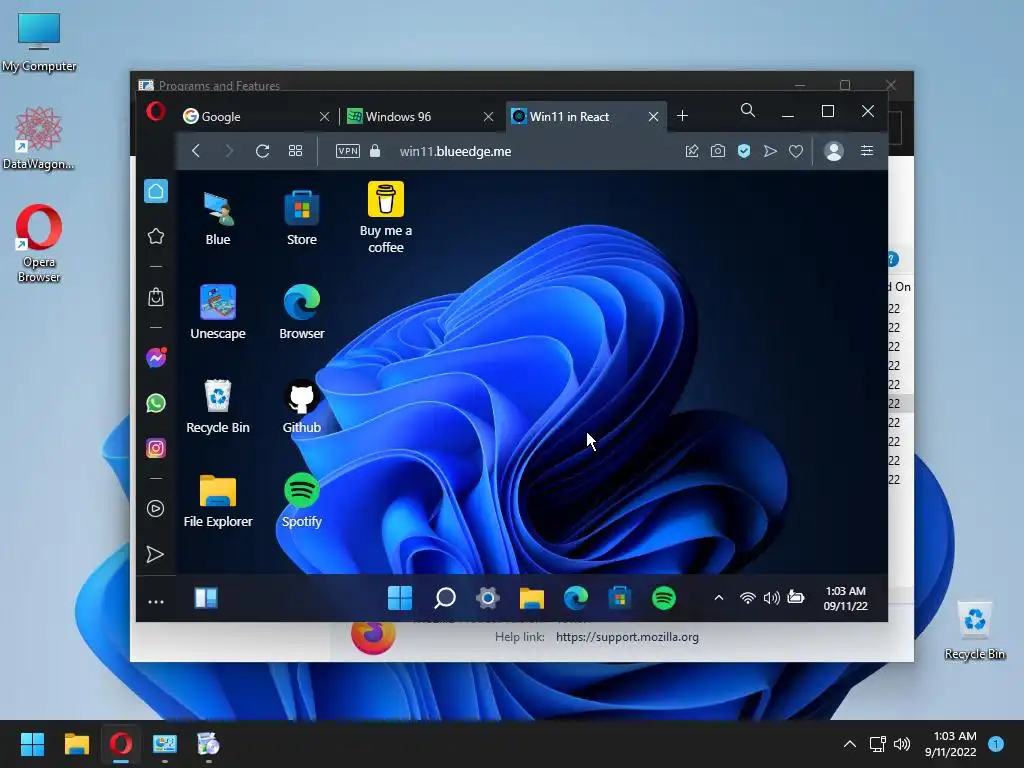Open My Flow send icon in address bar
The image size is (1024, 768).
pyautogui.click(x=770, y=151)
